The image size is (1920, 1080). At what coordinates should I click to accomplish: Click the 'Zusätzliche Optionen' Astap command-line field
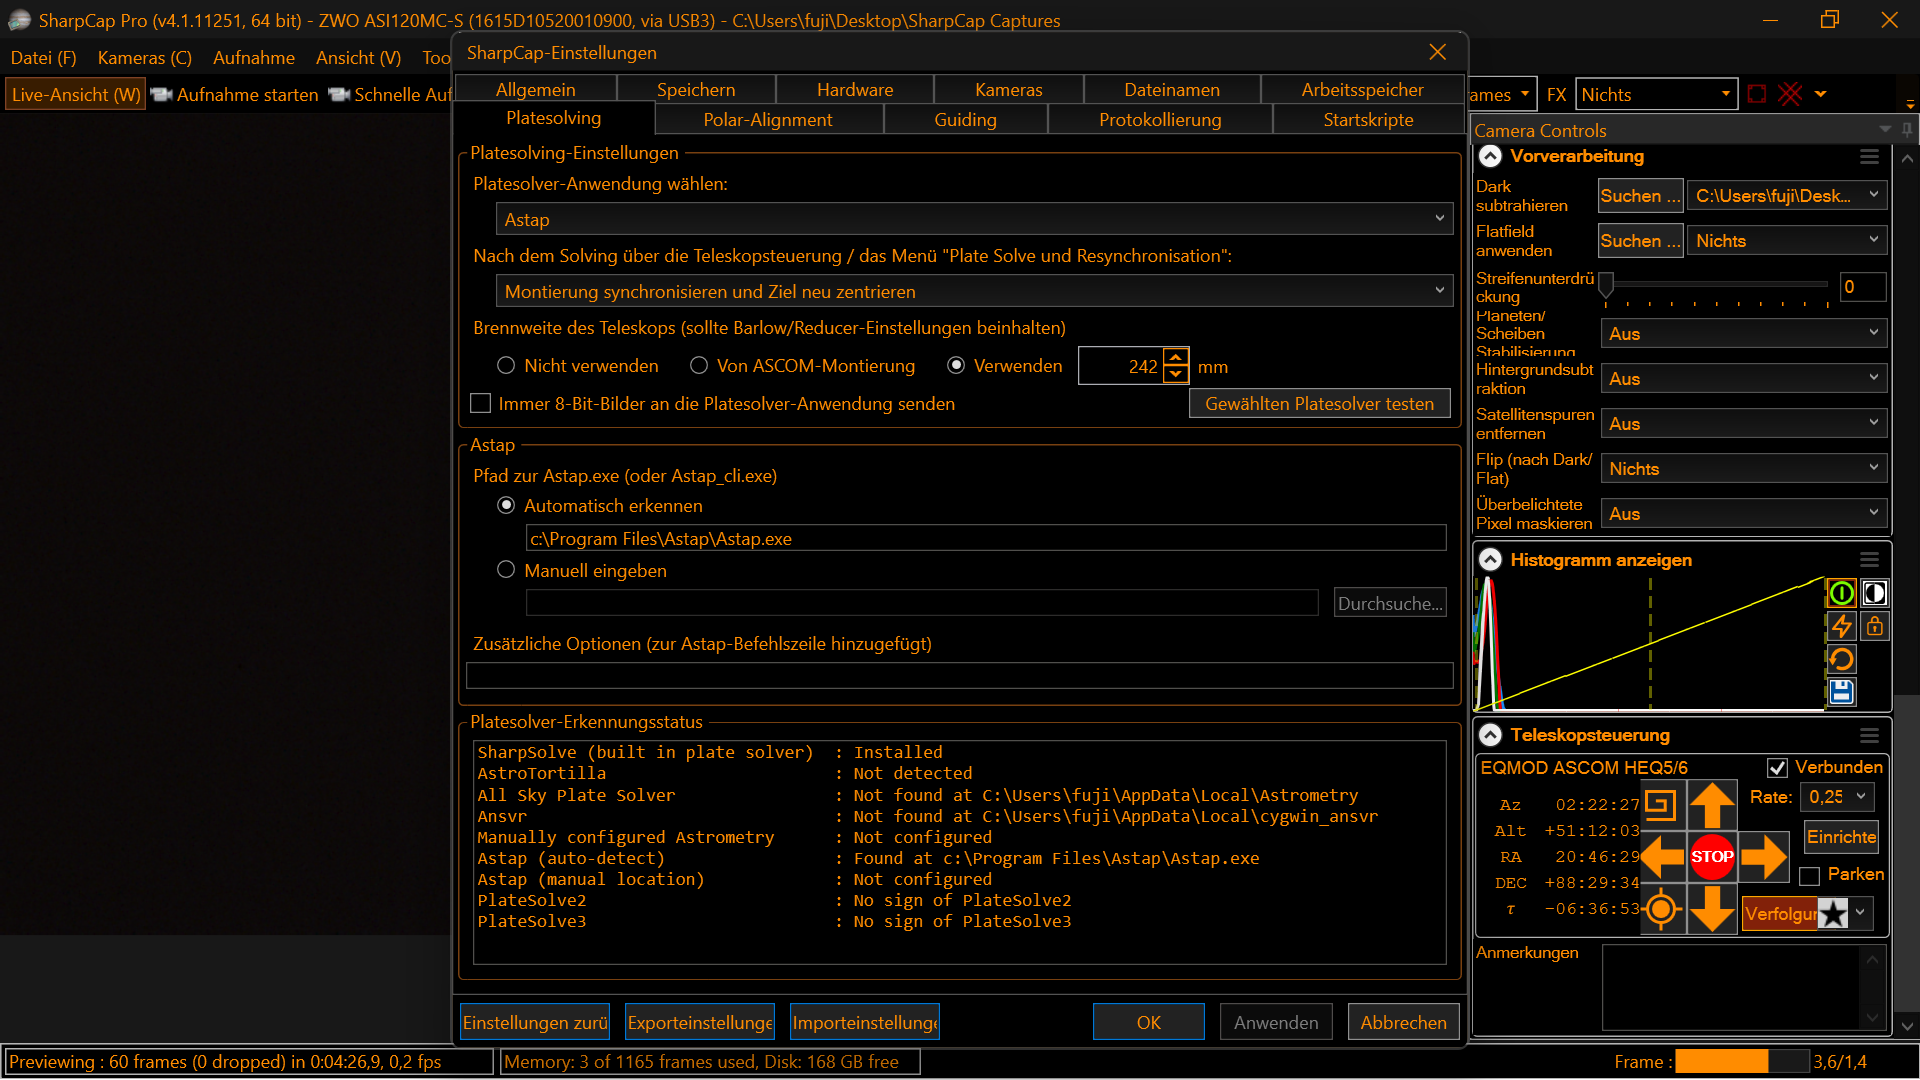tap(960, 676)
